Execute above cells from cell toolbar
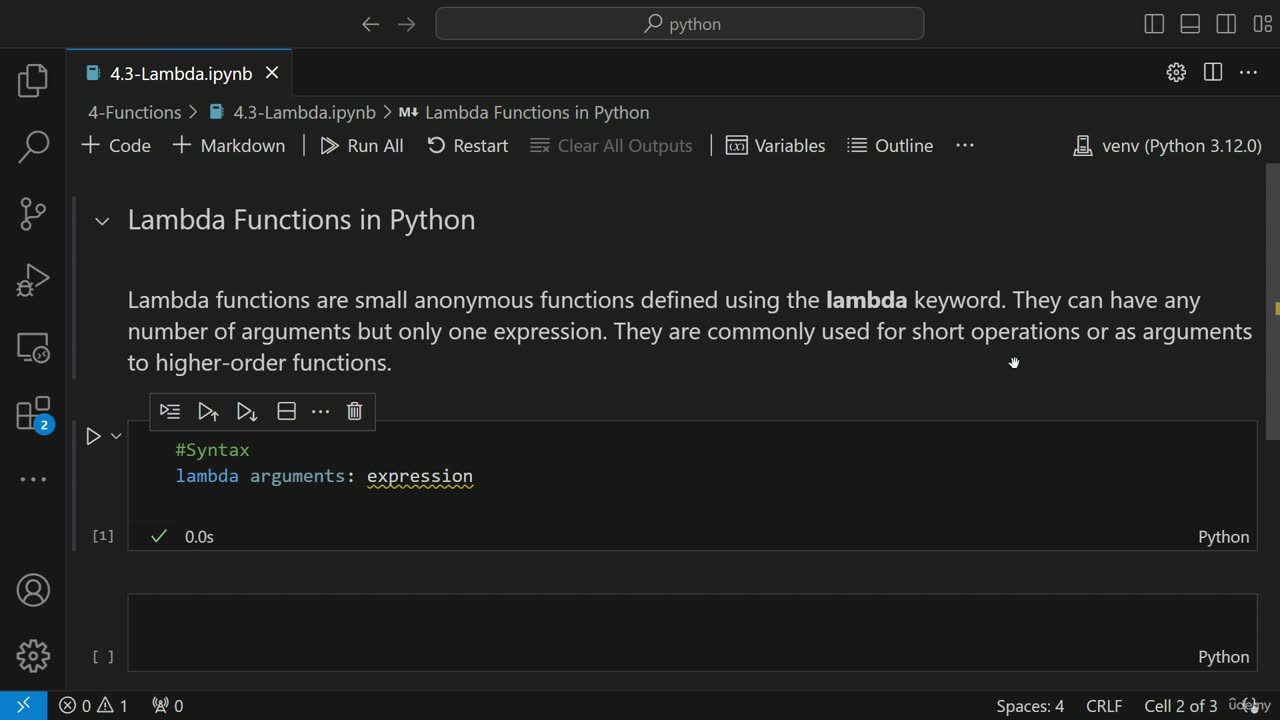1280x720 pixels. 208,411
